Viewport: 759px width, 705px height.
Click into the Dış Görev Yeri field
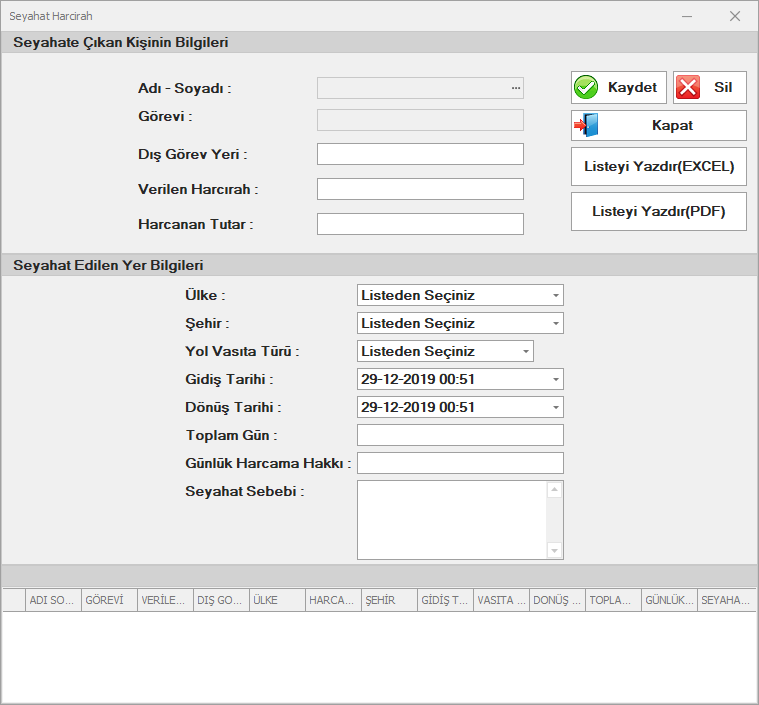click(x=420, y=154)
